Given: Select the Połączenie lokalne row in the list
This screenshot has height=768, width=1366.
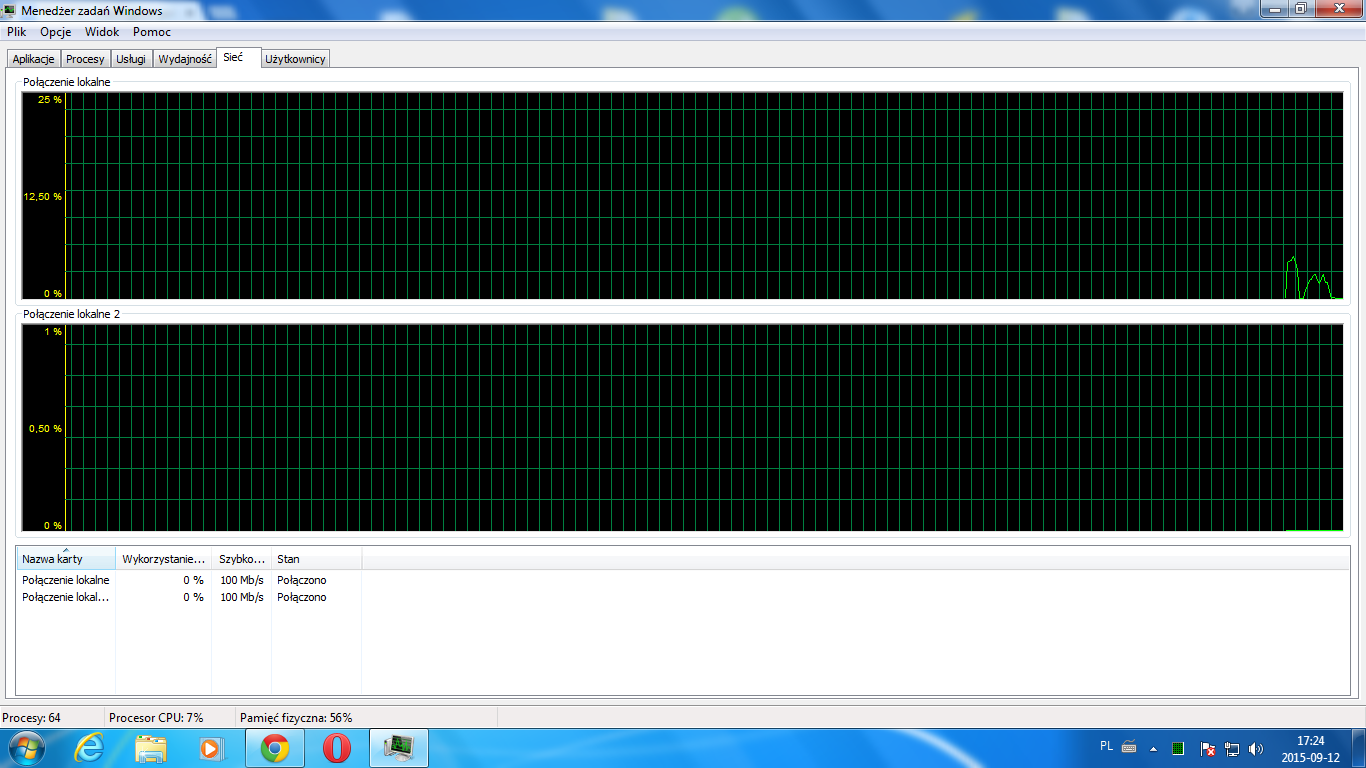Looking at the screenshot, I should (x=66, y=580).
